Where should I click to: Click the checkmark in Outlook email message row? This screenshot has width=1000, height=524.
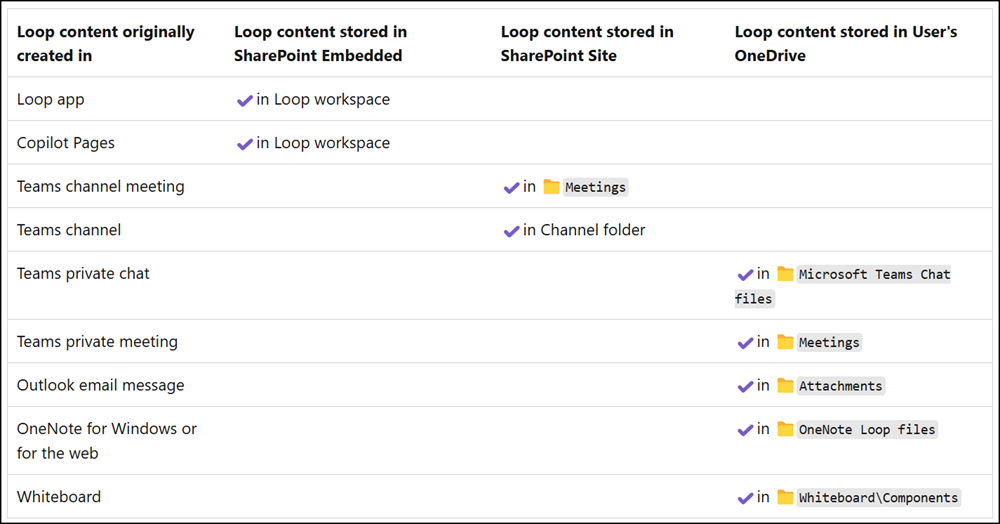[746, 386]
